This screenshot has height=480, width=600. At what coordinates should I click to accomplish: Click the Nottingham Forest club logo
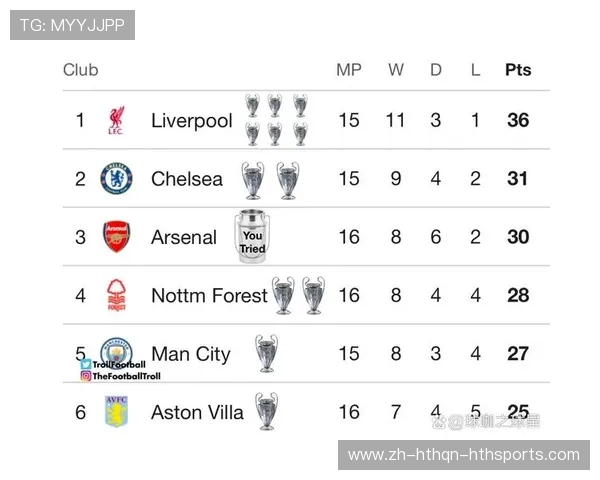pyautogui.click(x=116, y=295)
